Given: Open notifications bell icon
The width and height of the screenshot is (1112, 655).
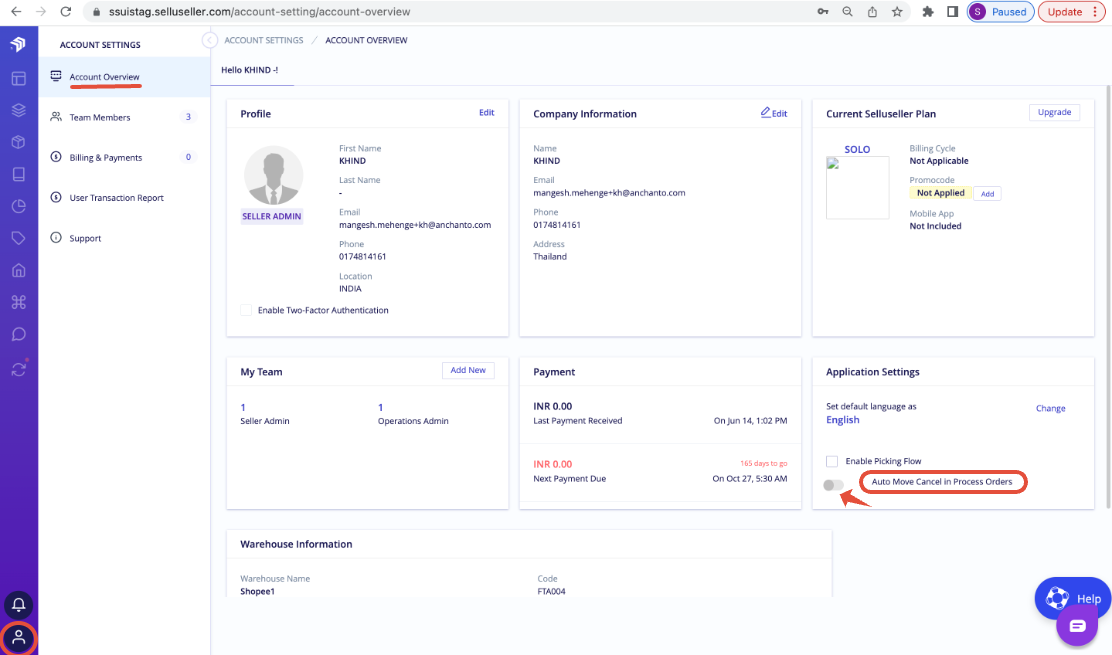Looking at the screenshot, I should coord(18,605).
